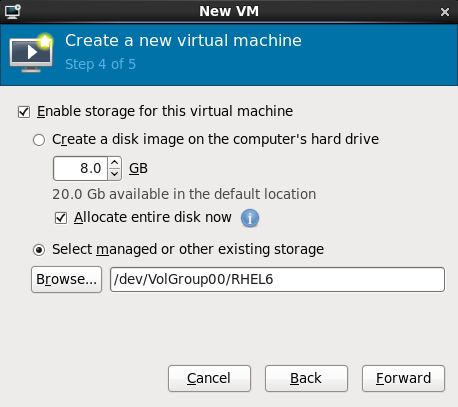Go Back to the previous step
Image resolution: width=458 pixels, height=407 pixels.
coord(306,378)
